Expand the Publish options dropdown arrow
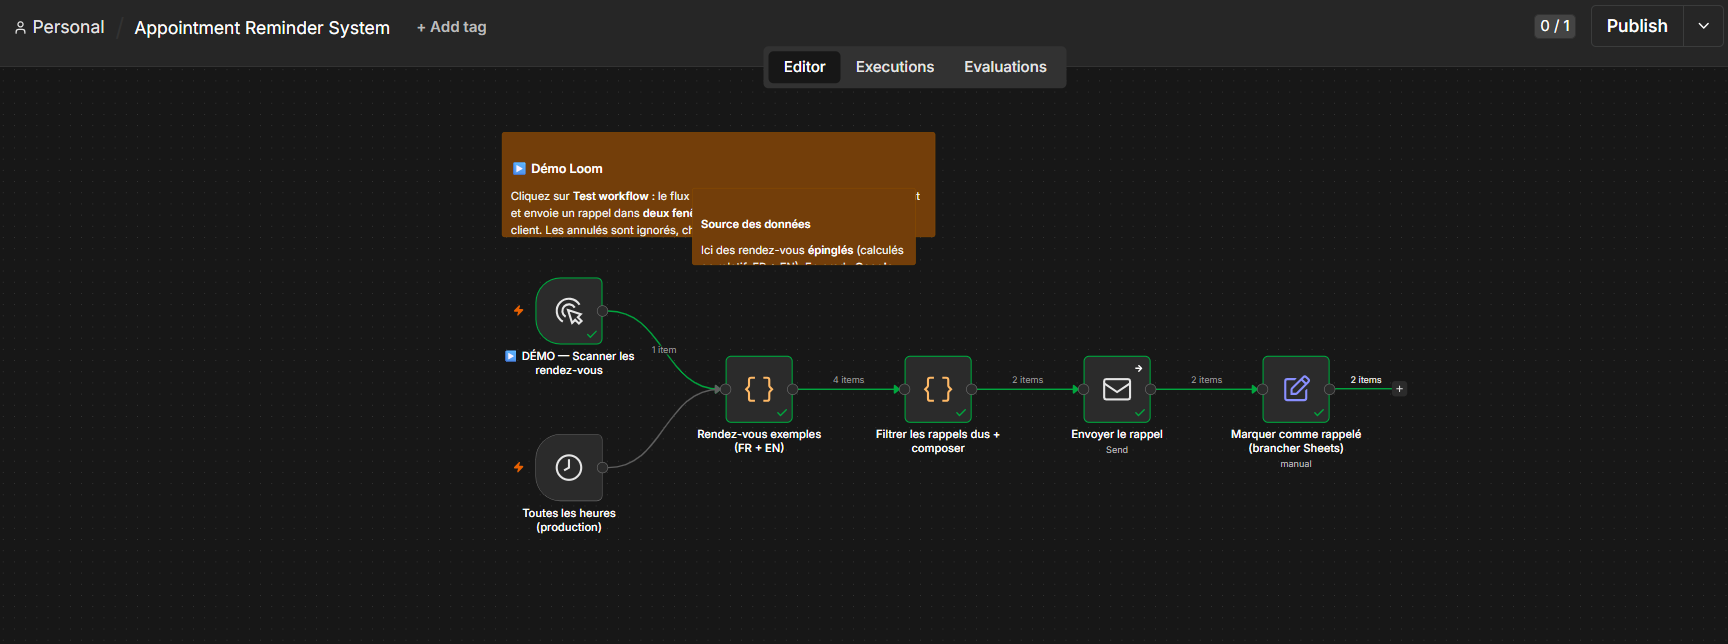Viewport: 1728px width, 644px height. (x=1703, y=26)
